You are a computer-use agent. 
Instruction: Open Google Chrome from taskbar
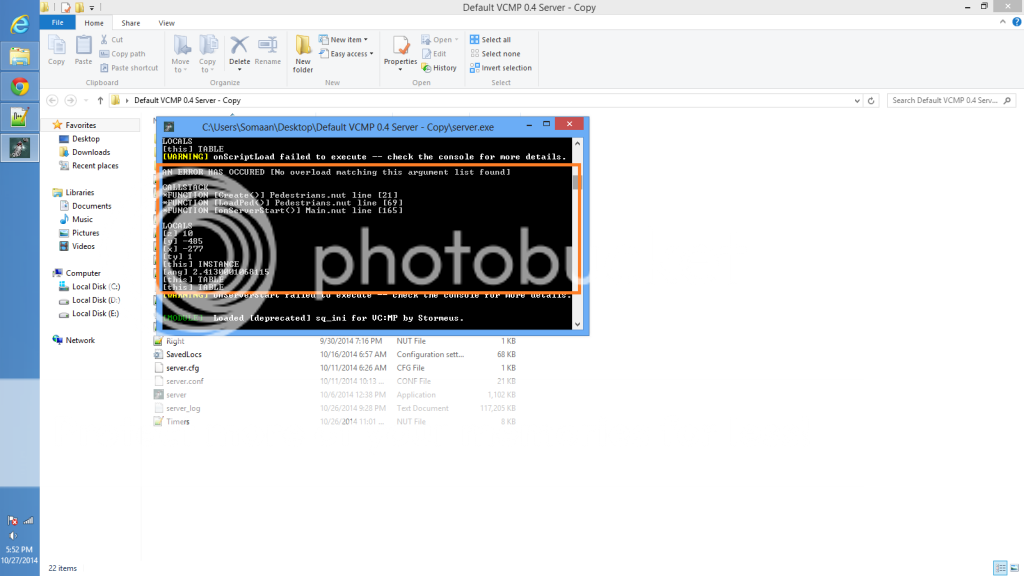(x=20, y=86)
